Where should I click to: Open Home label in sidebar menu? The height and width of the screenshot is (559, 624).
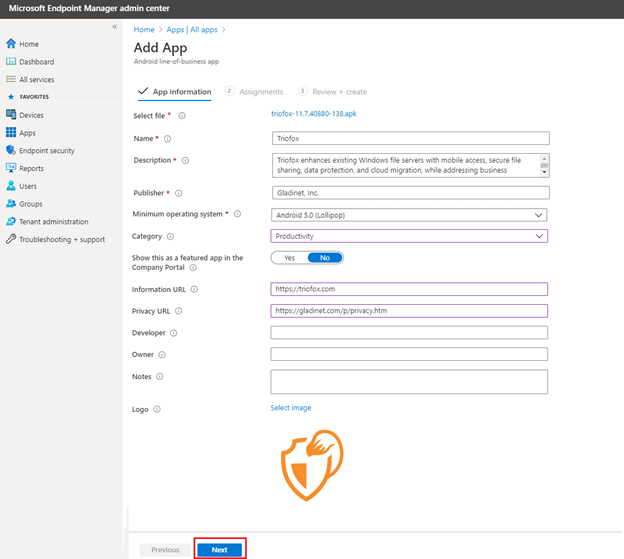pyautogui.click(x=29, y=44)
